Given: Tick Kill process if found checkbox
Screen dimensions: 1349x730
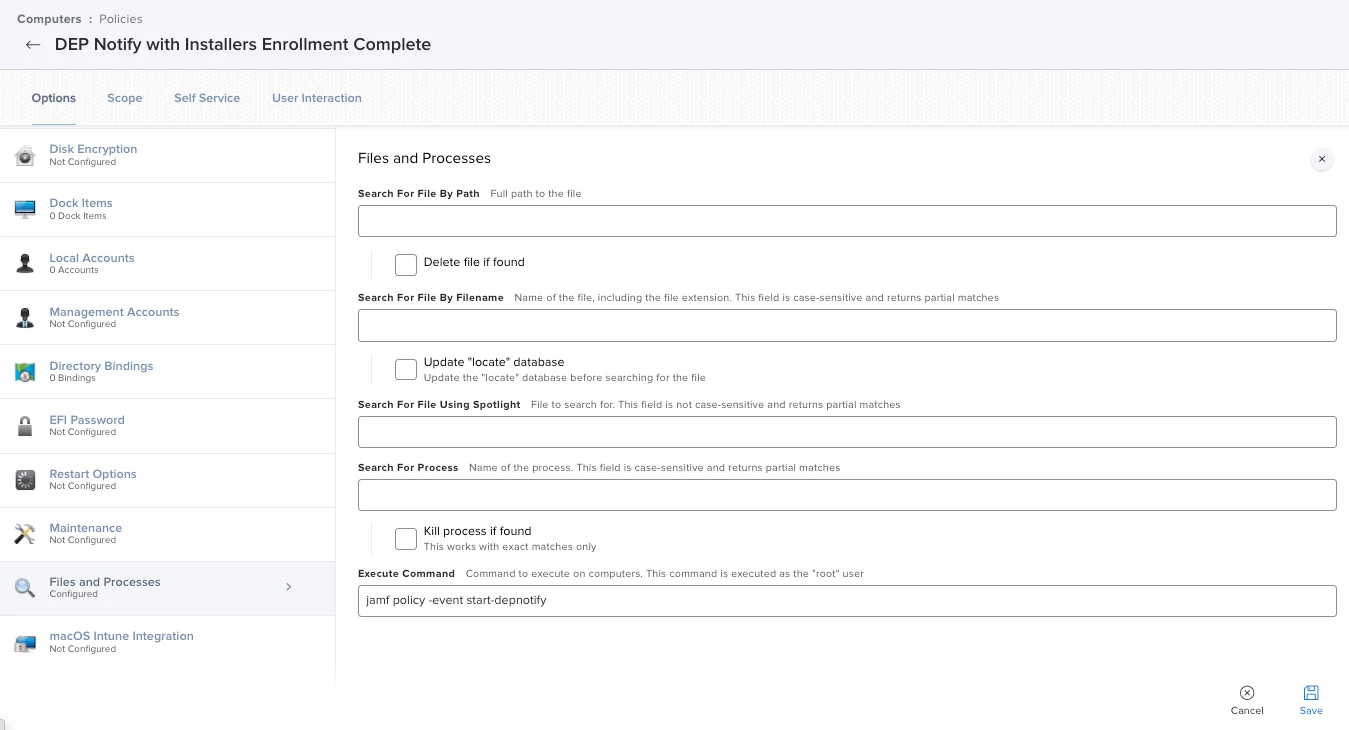Looking at the screenshot, I should (x=406, y=538).
